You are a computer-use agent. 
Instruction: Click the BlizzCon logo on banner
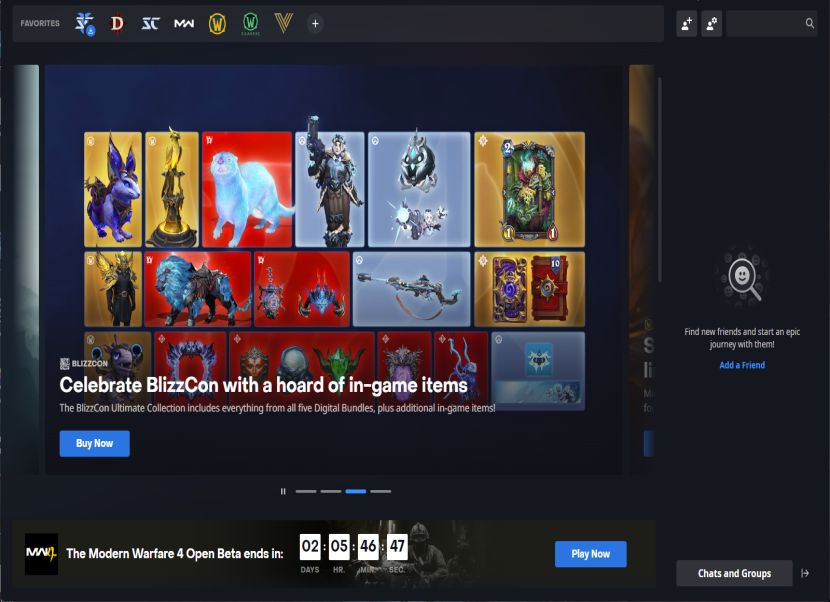point(84,363)
